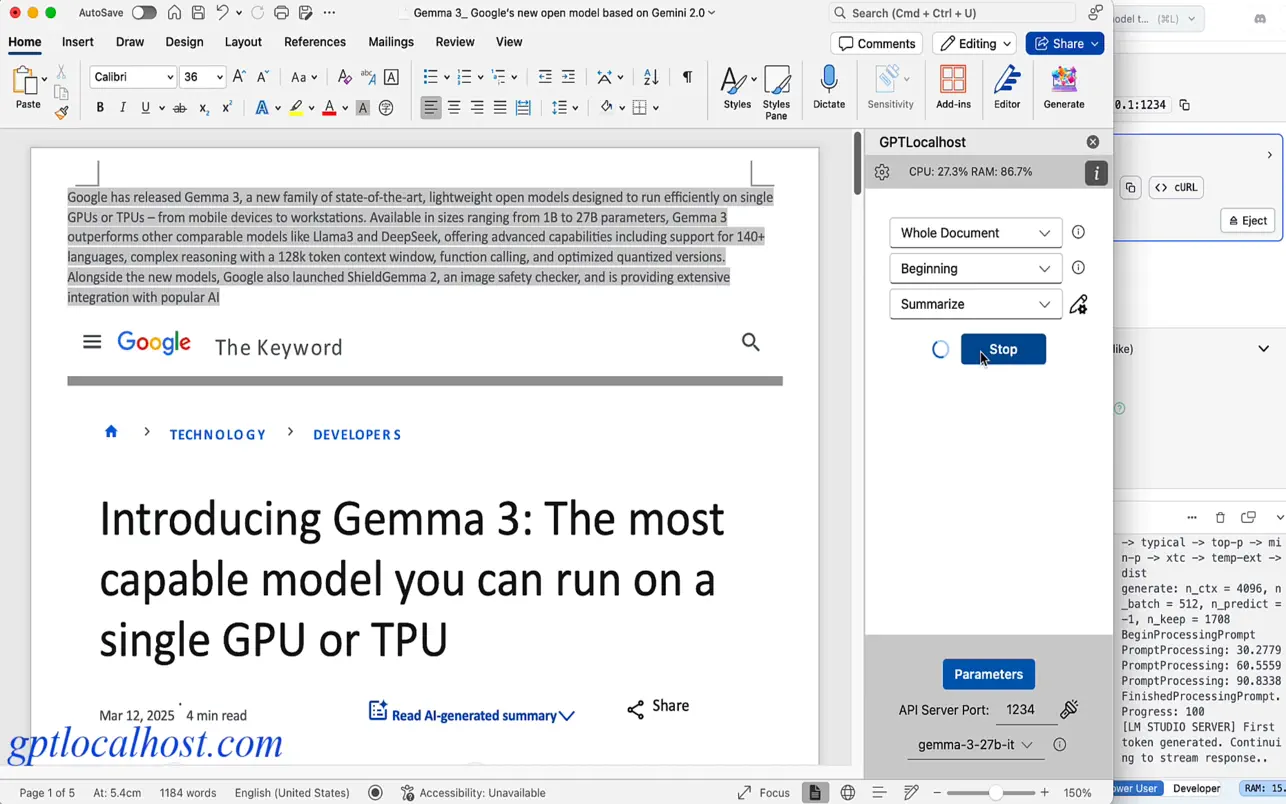Image resolution: width=1286 pixels, height=804 pixels.
Task: Click the Add-ins icon
Action: [952, 87]
